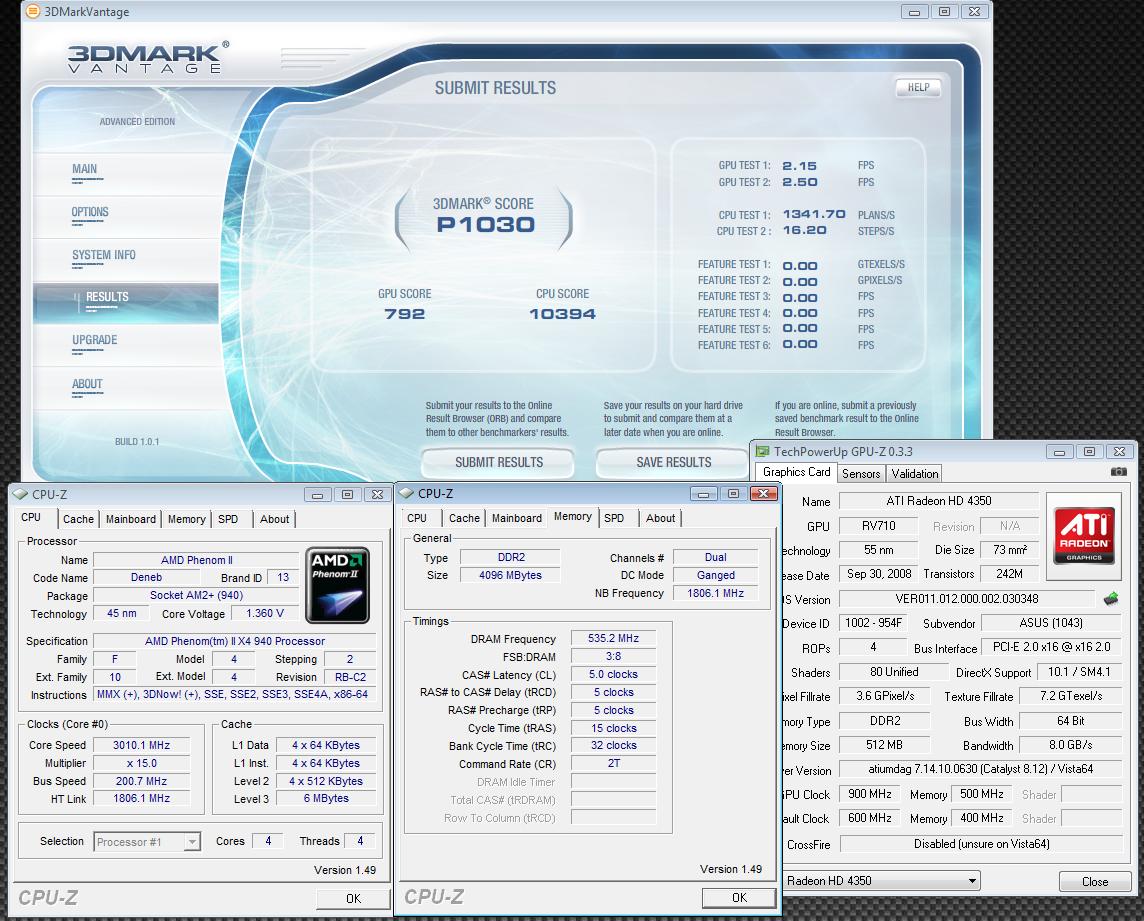1144x921 pixels.
Task: Click the GPU score value 792
Action: click(x=405, y=314)
